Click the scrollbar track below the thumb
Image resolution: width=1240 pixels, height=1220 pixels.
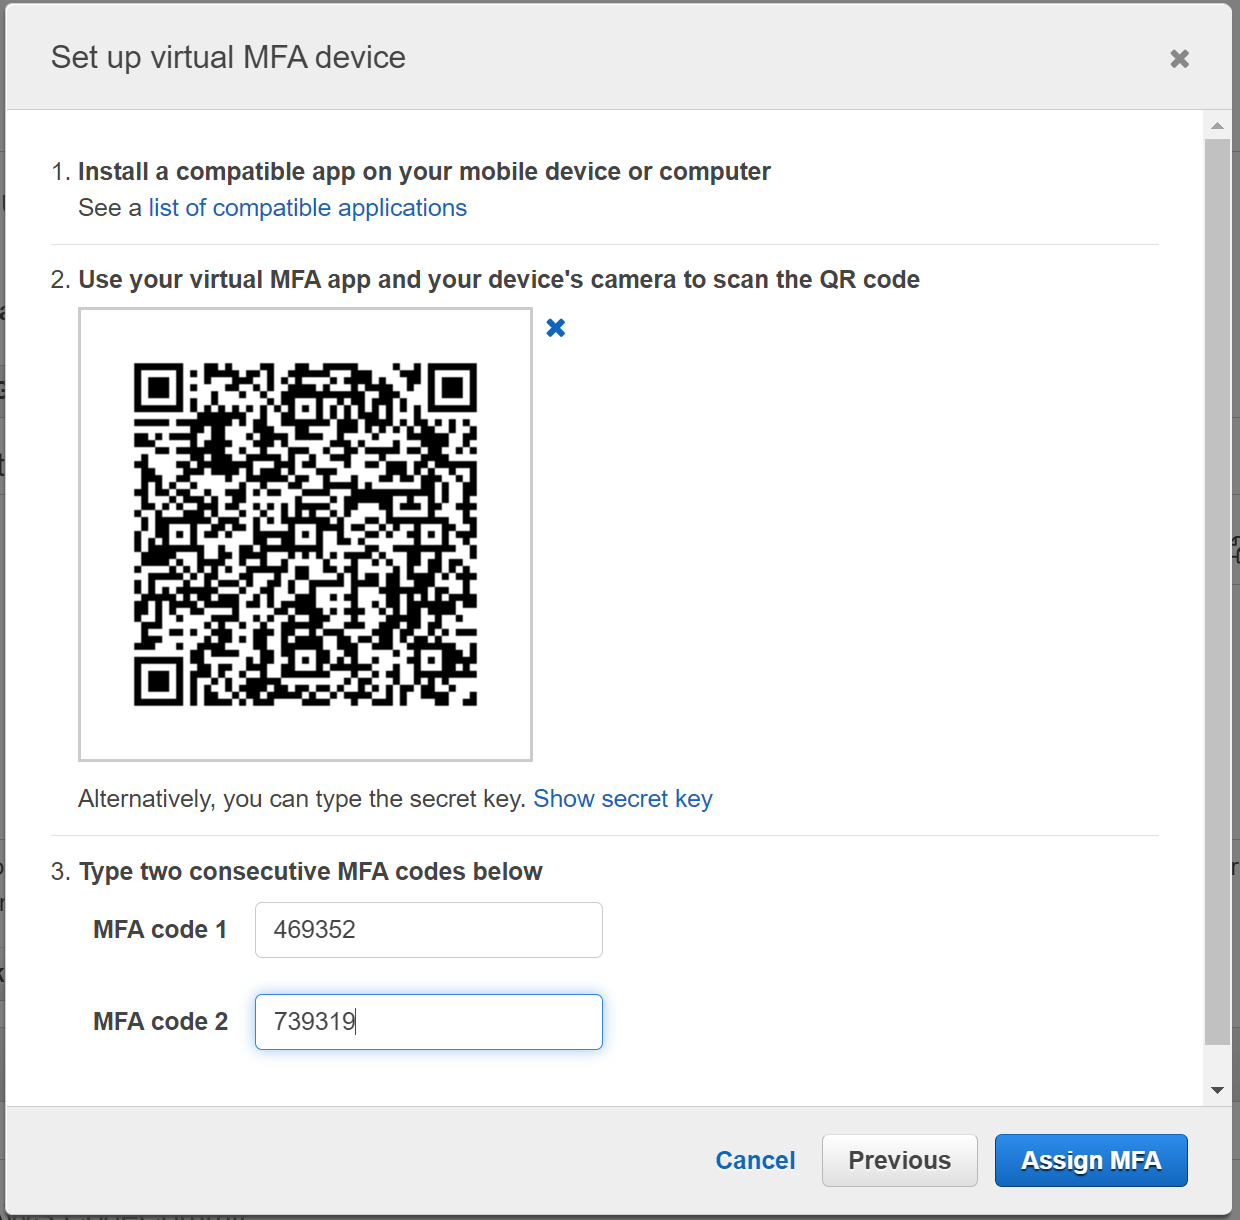[x=1217, y=1062]
